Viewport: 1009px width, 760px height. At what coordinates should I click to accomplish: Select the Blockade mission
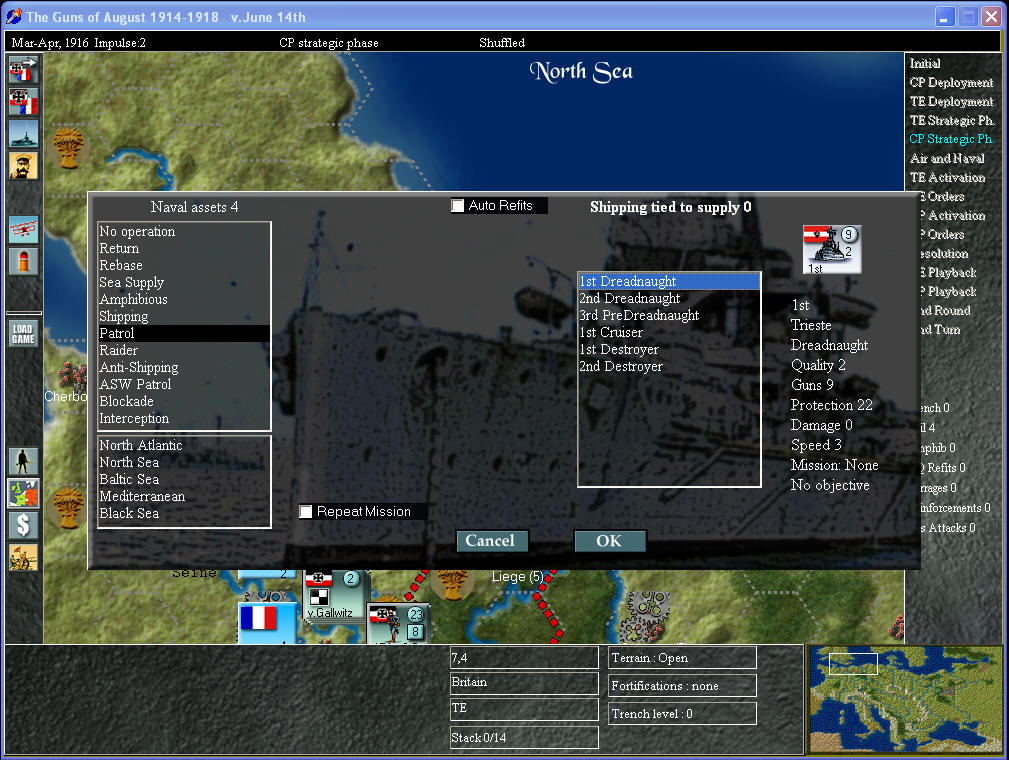click(x=184, y=402)
